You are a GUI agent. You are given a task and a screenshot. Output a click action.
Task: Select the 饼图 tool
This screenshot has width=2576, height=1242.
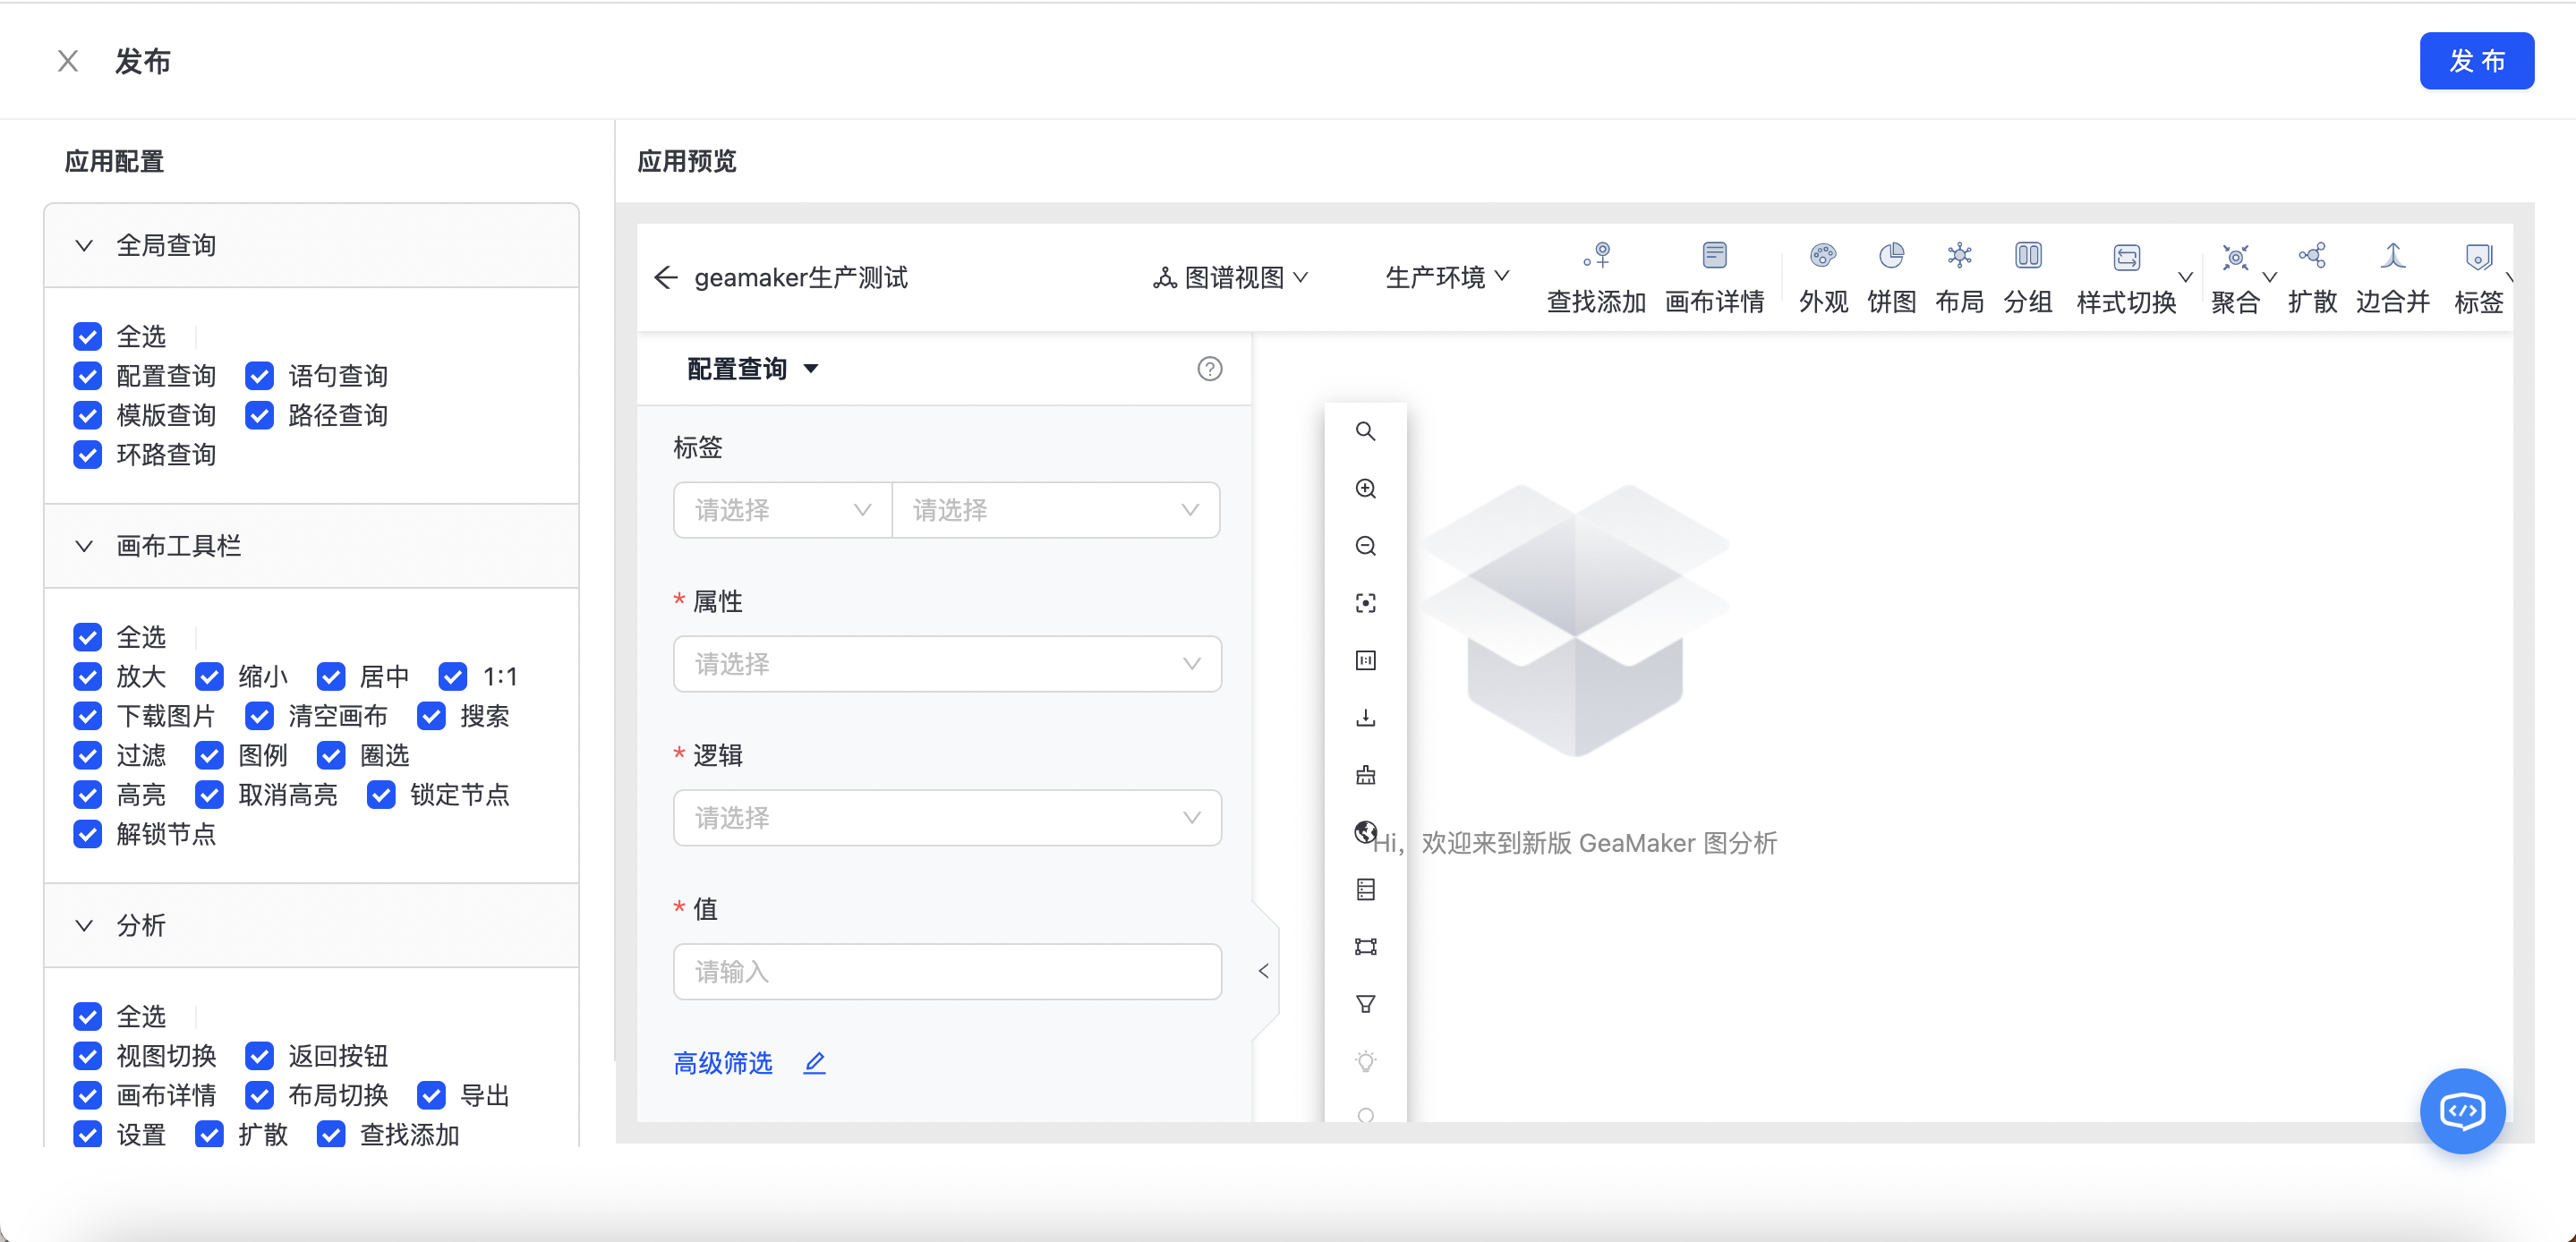[x=1891, y=277]
